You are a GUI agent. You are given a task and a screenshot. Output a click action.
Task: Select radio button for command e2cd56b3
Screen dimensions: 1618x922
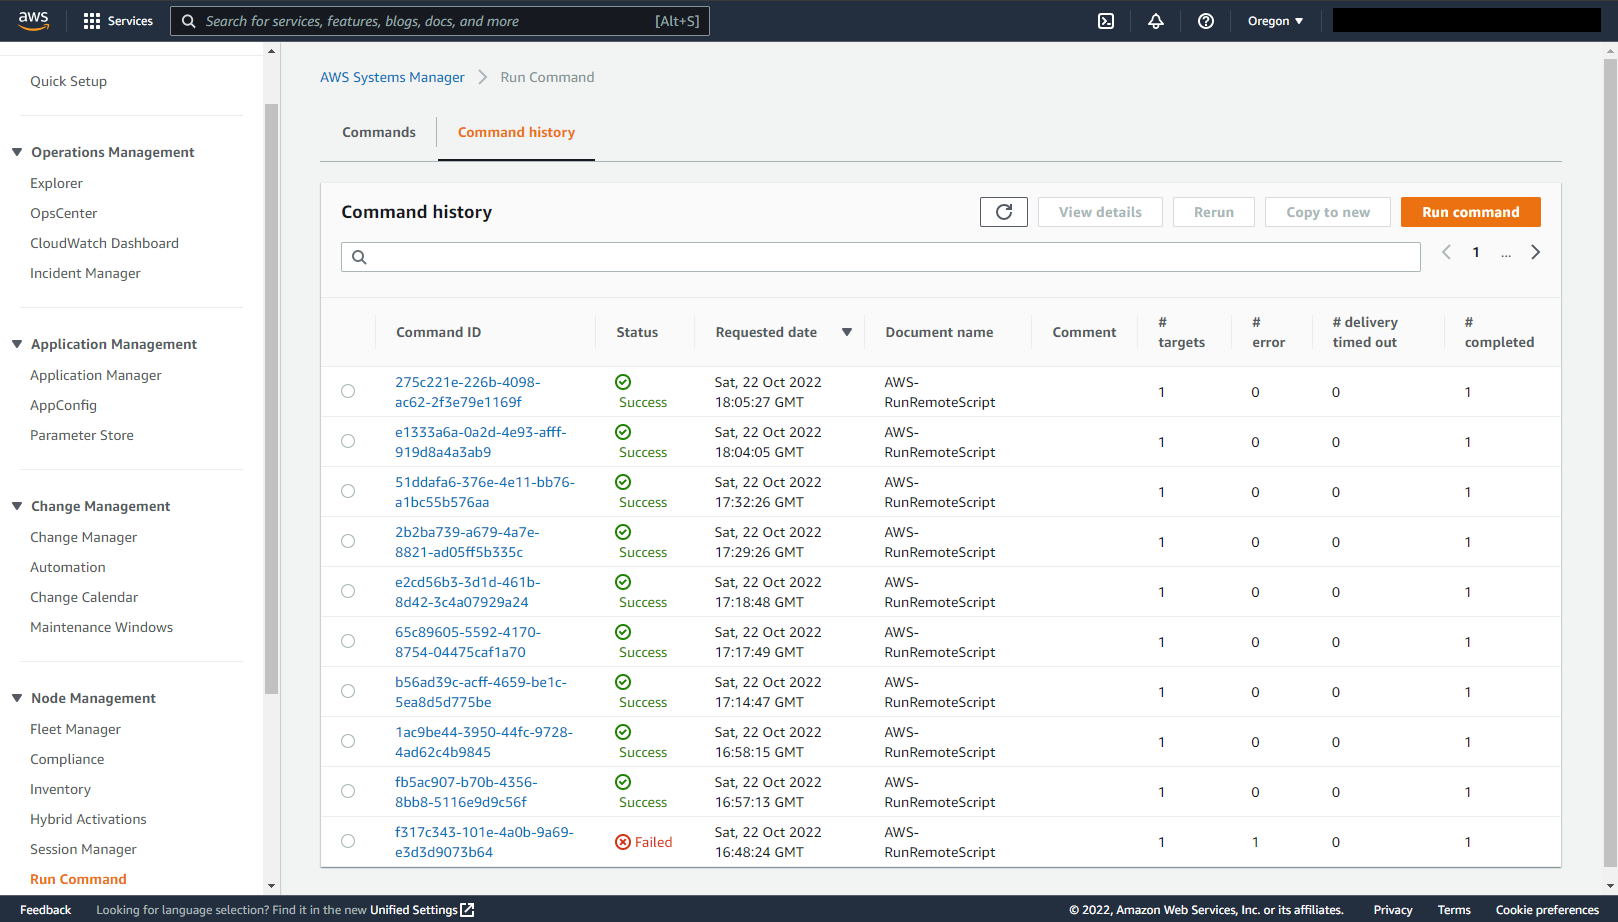(348, 591)
